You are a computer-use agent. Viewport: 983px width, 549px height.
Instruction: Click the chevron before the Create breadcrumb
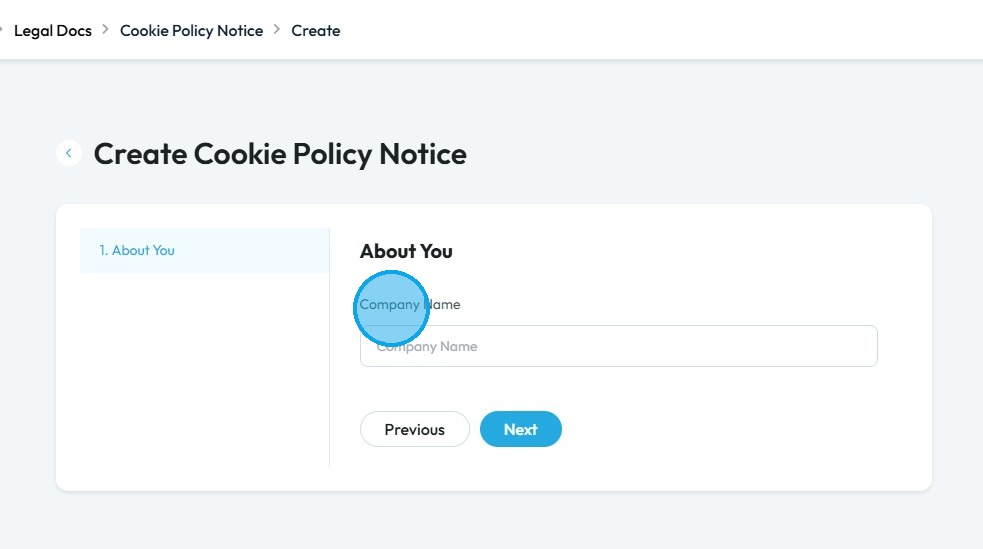[x=277, y=30]
